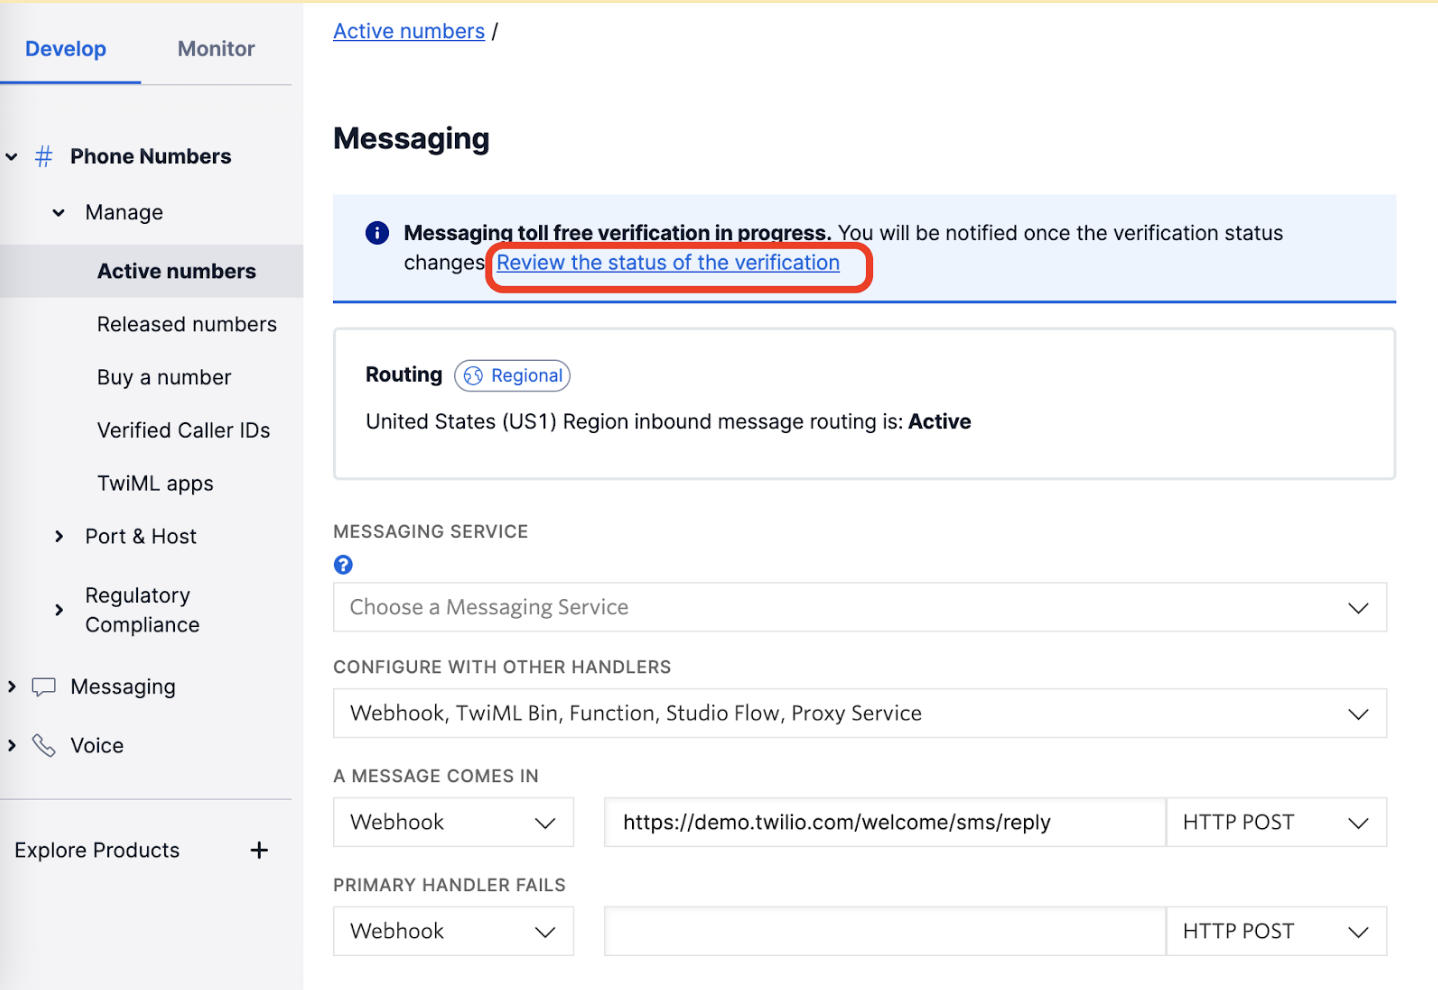The width and height of the screenshot is (1438, 990).
Task: Click the plus icon next to Explore Products
Action: point(259,850)
